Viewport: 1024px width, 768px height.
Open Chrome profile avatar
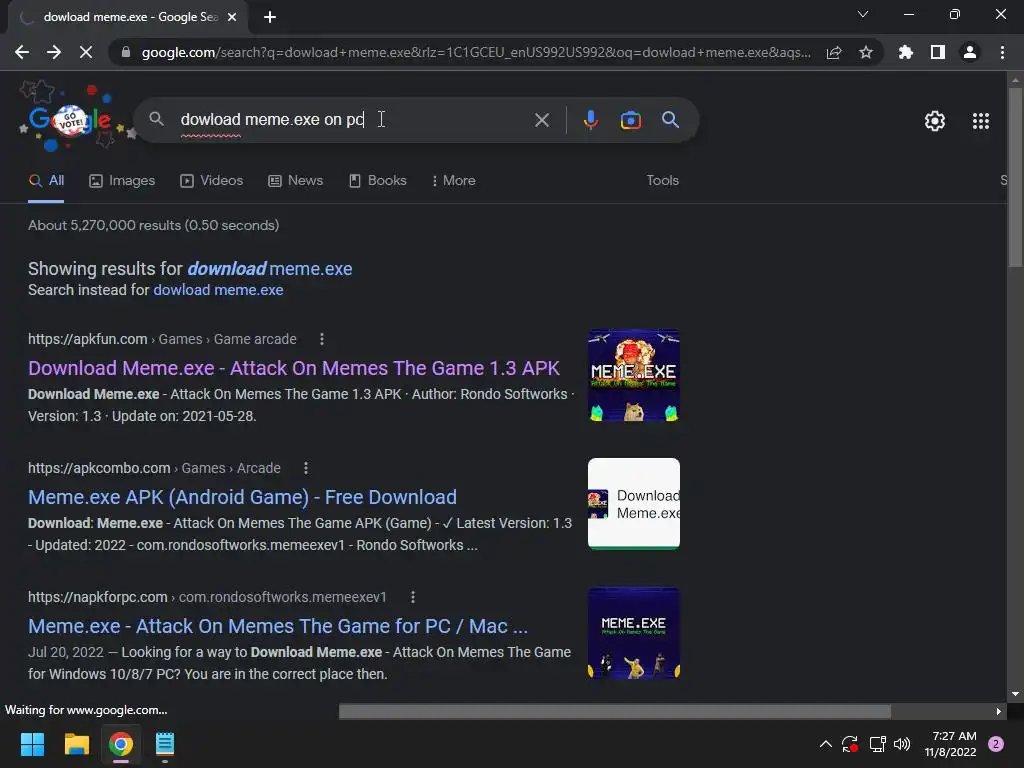pyautogui.click(x=970, y=52)
